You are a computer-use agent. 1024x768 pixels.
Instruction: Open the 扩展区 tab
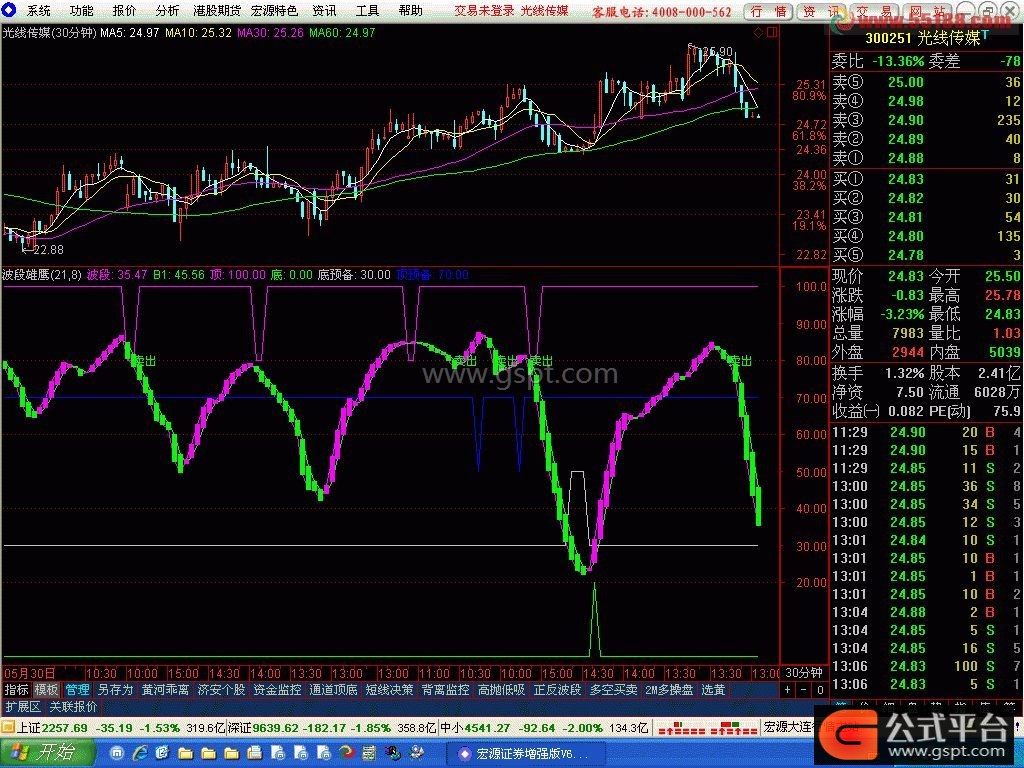[x=23, y=707]
